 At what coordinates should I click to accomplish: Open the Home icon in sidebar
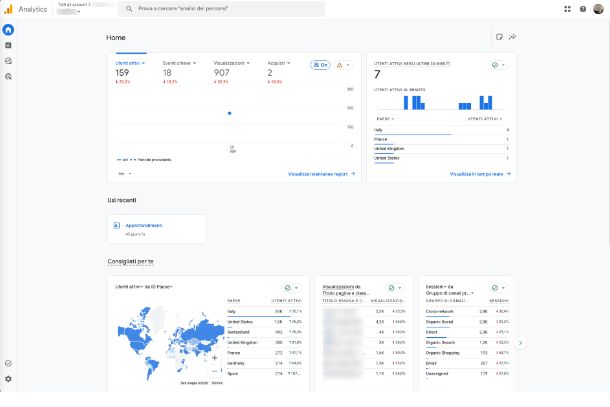coord(8,30)
